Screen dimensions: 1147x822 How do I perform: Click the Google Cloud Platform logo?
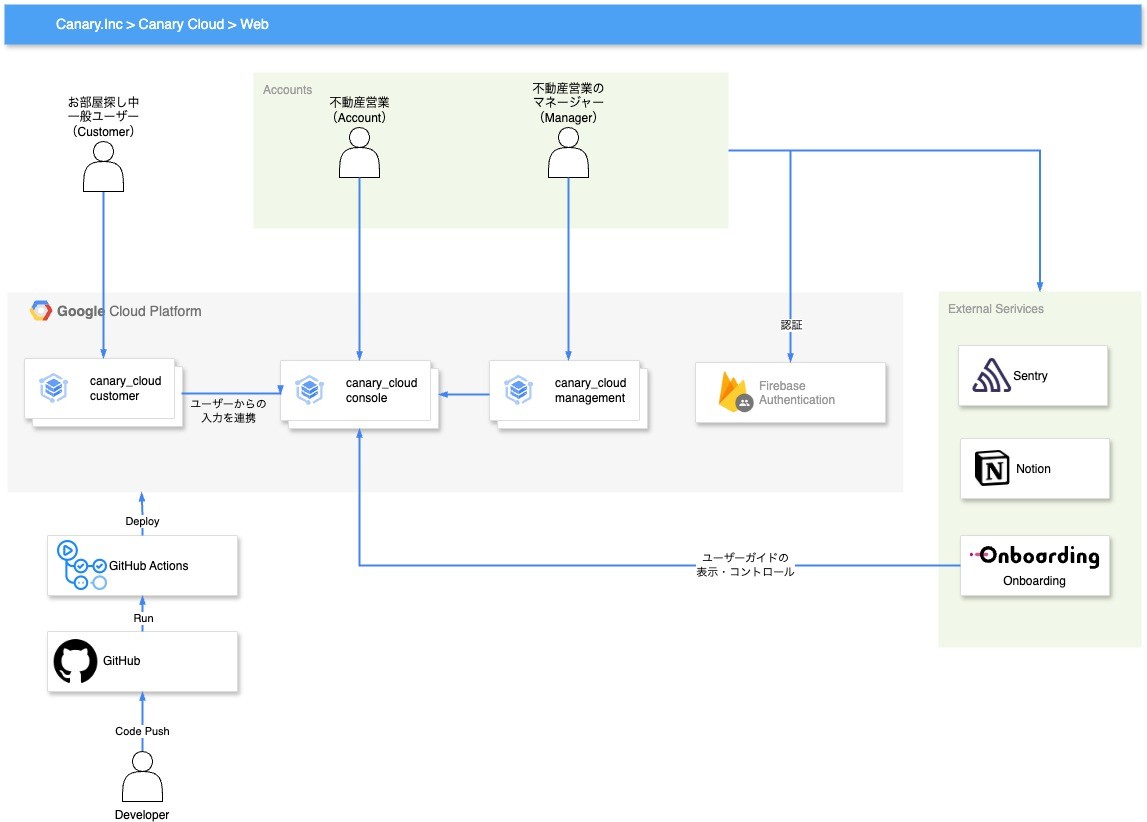[x=41, y=311]
